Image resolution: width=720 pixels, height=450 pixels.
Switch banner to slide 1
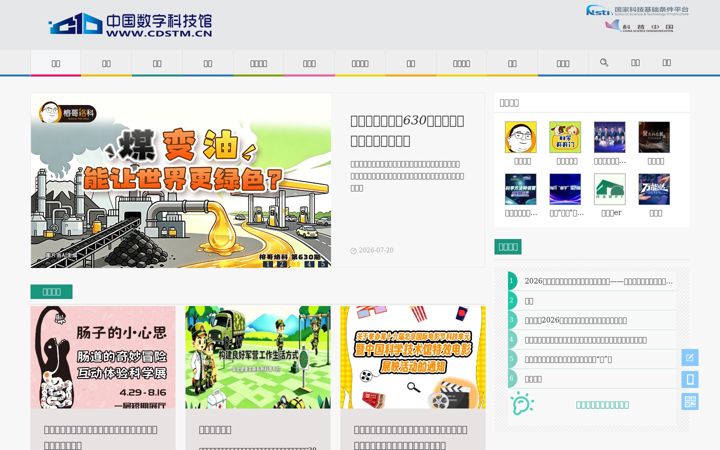point(268,264)
